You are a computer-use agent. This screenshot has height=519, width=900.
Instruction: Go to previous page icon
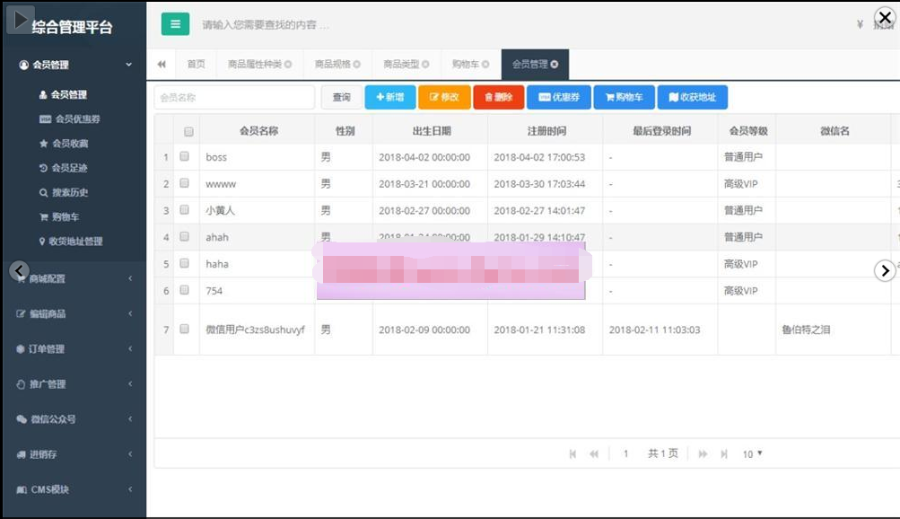click(x=594, y=454)
